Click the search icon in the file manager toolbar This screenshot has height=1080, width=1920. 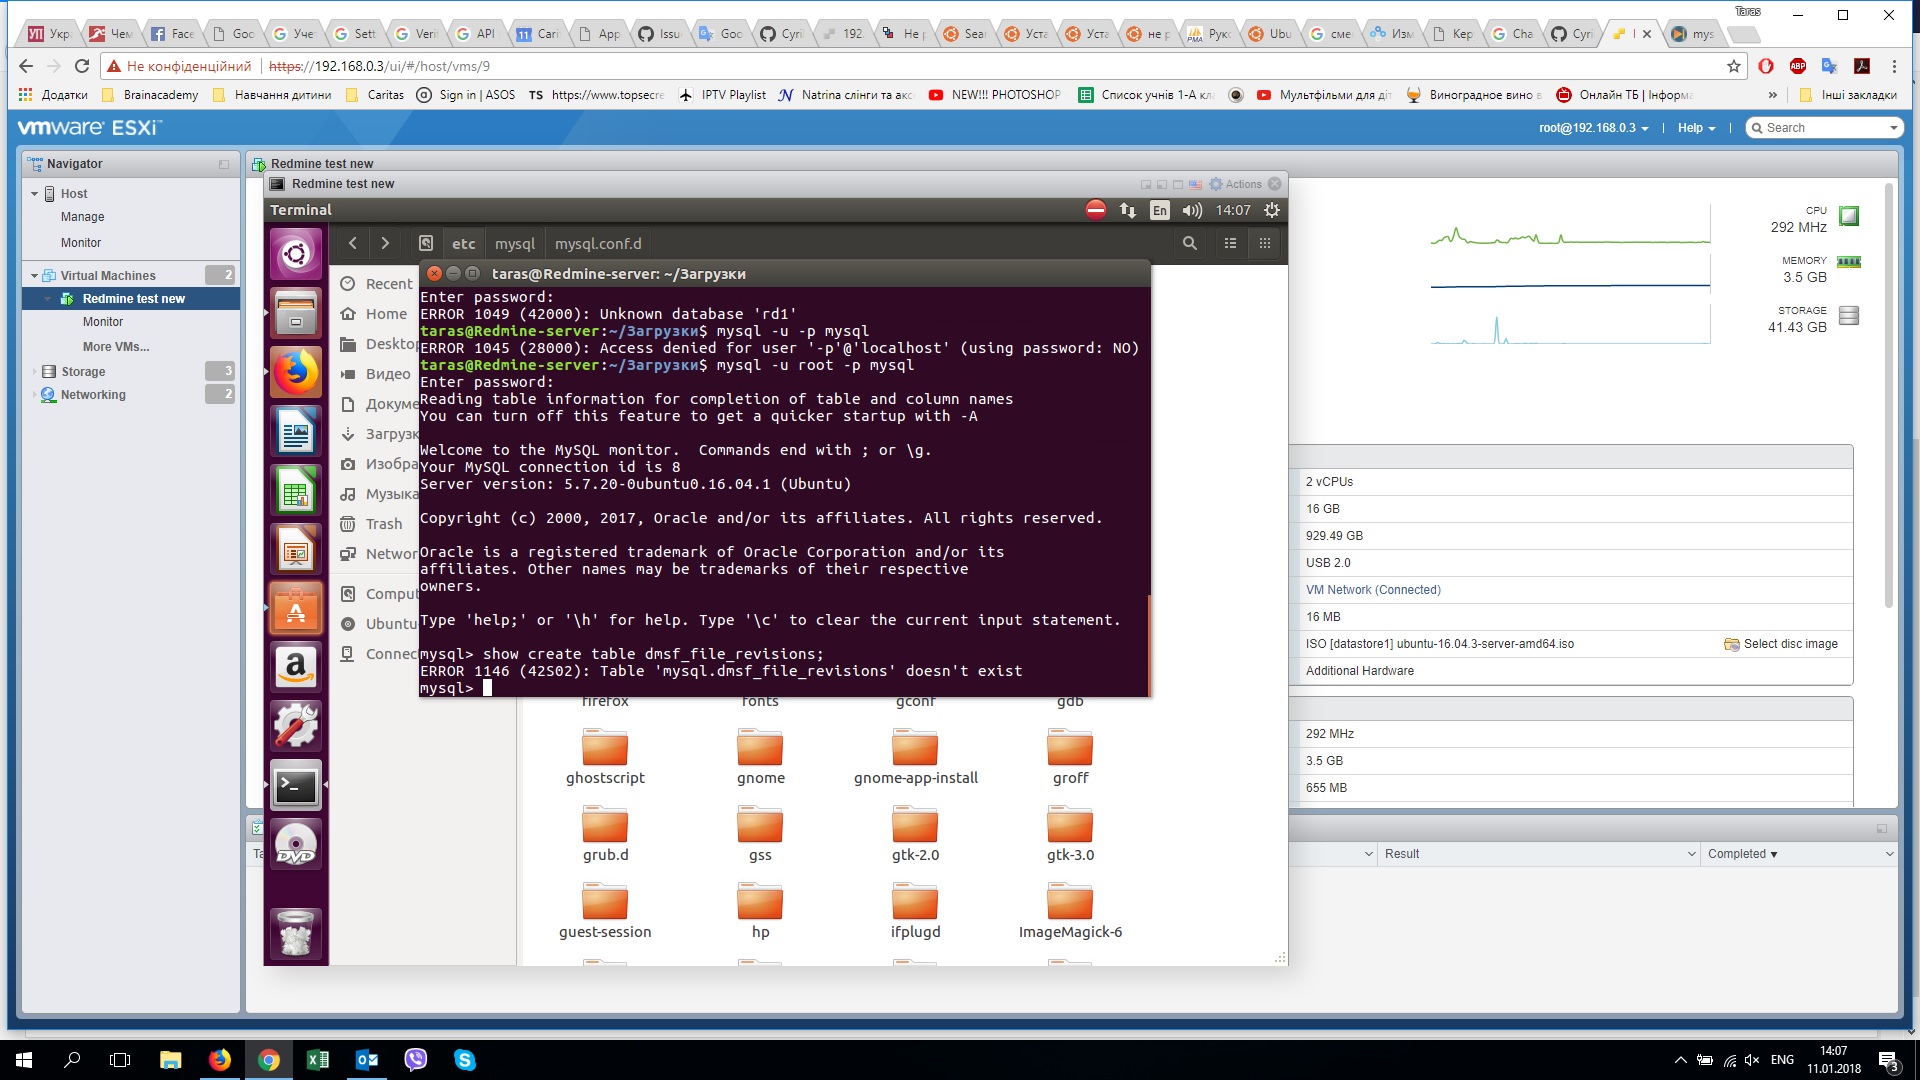click(1189, 243)
